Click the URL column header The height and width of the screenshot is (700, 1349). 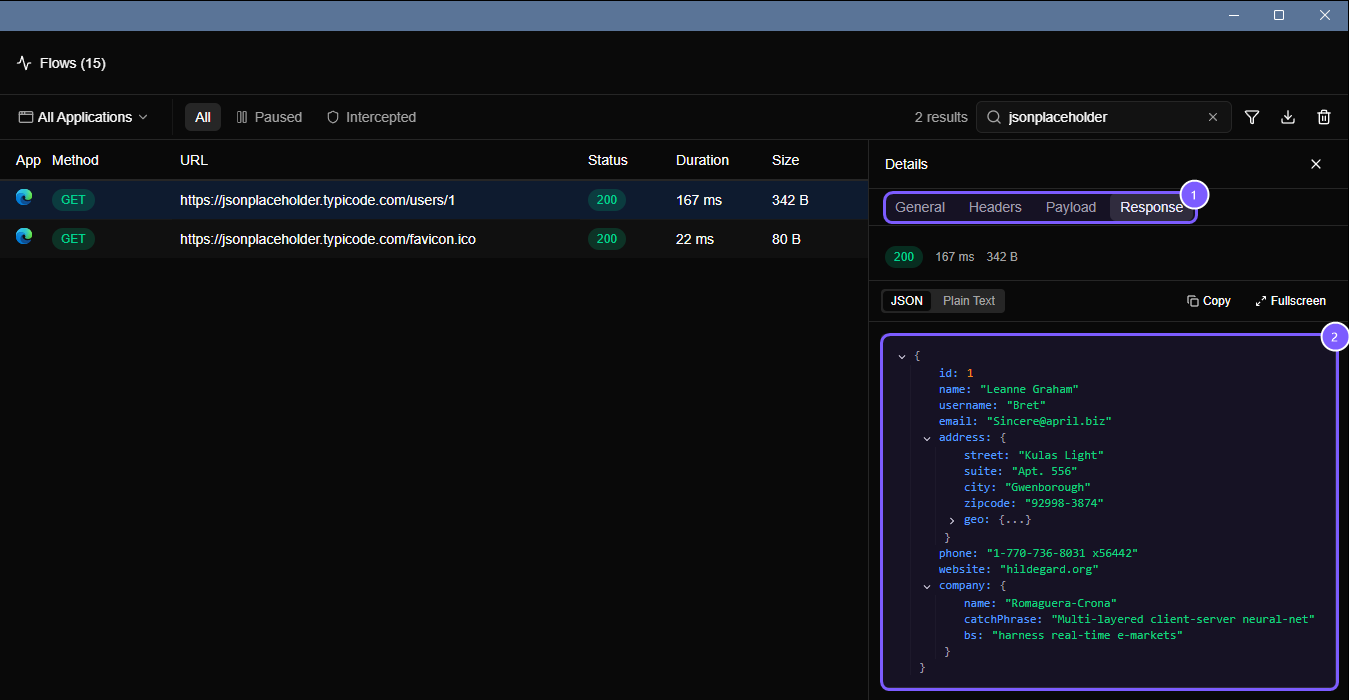pos(194,160)
